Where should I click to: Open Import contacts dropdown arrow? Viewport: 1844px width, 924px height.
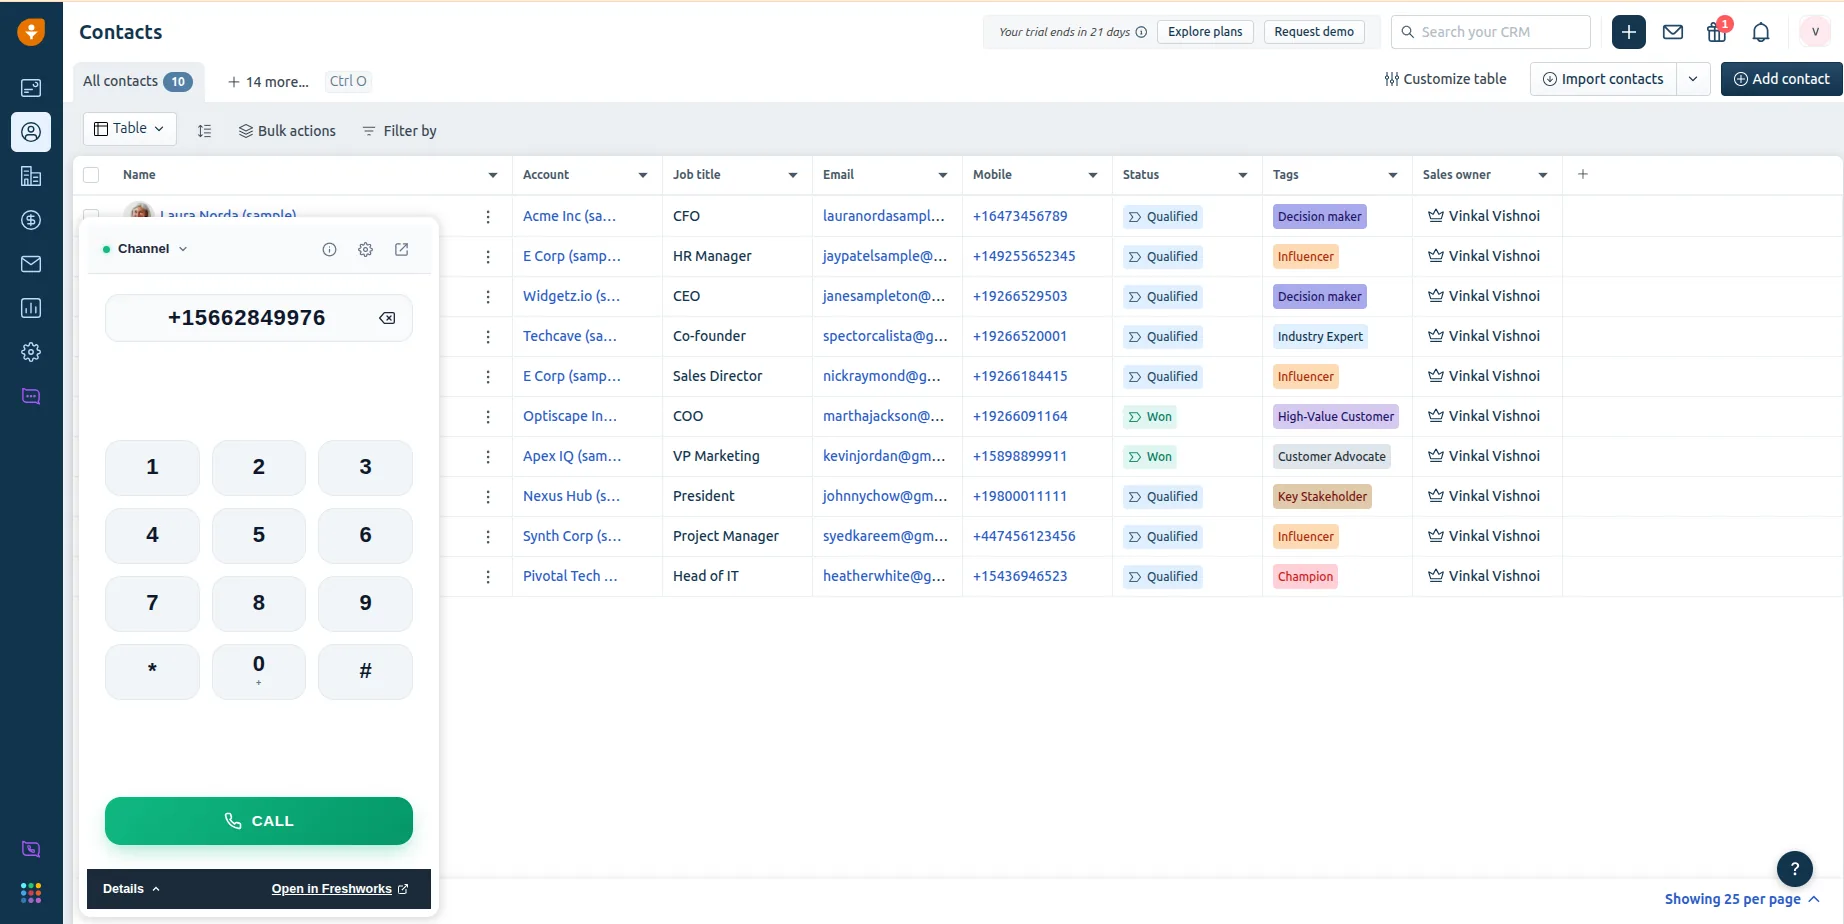coord(1693,79)
